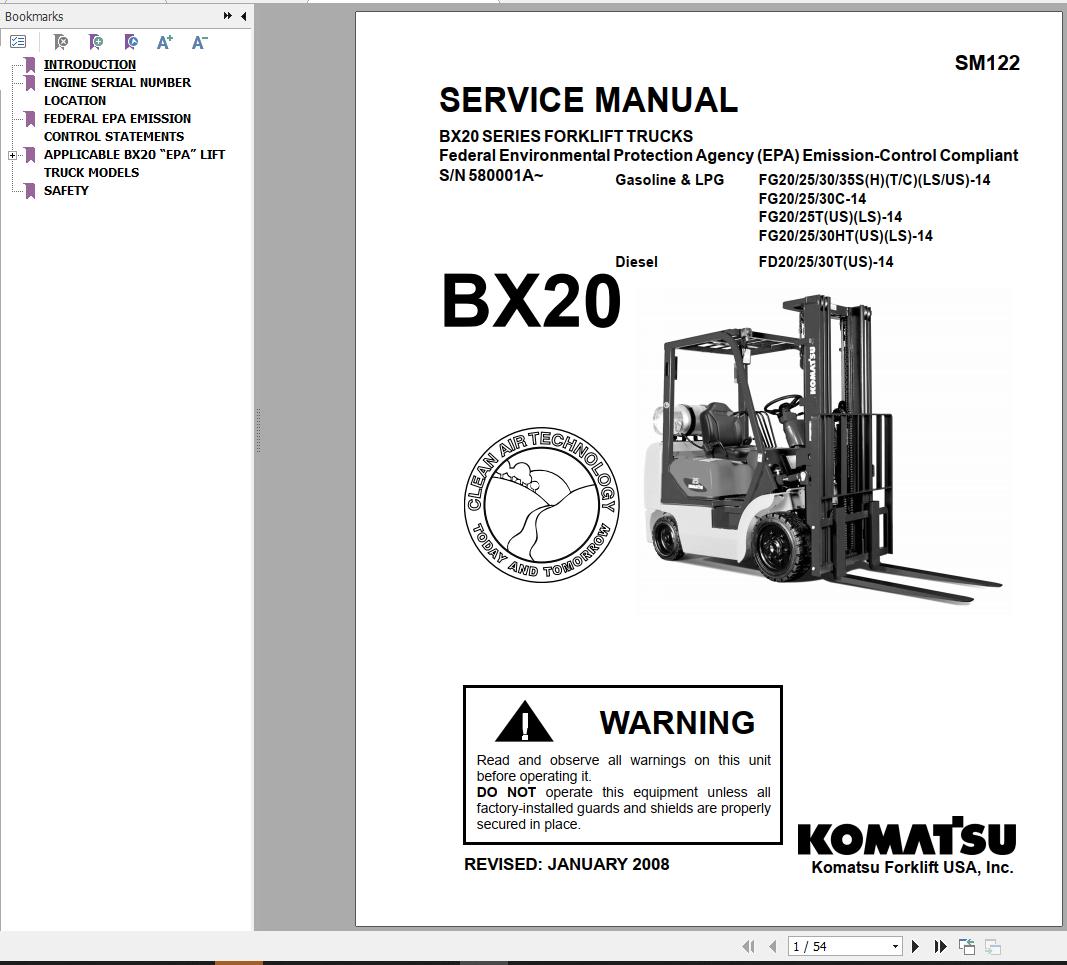Open the SAFETY bookmark

(66, 191)
